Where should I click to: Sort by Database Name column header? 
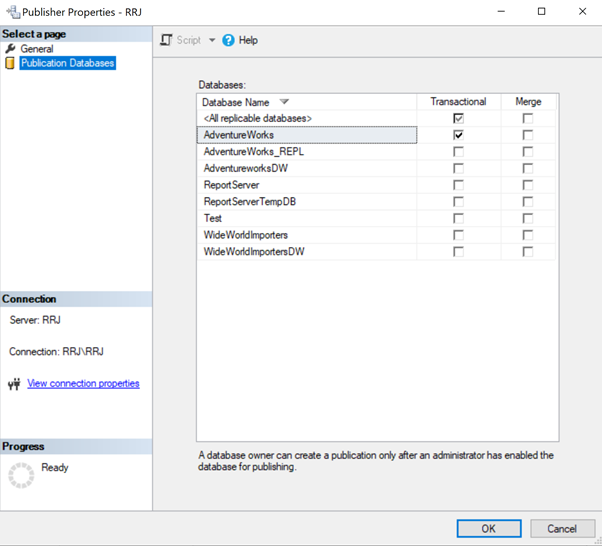(x=306, y=102)
